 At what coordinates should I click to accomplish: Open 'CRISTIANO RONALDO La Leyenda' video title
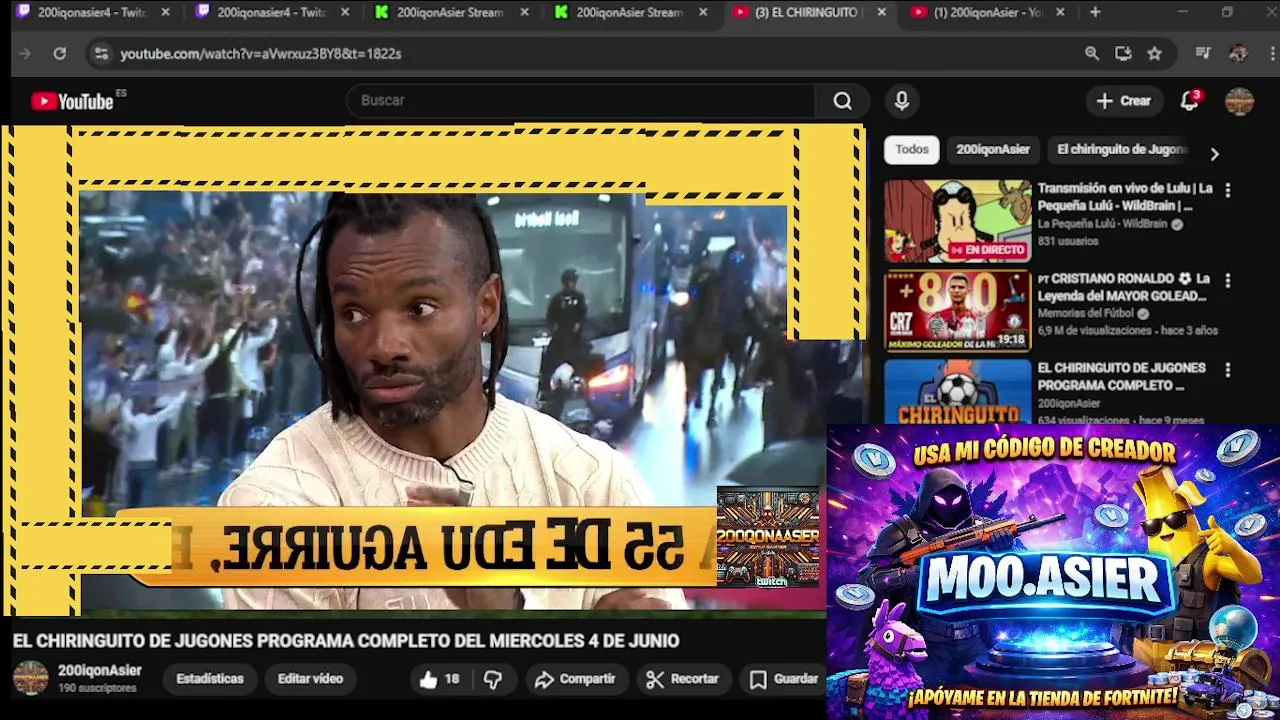pos(1124,287)
